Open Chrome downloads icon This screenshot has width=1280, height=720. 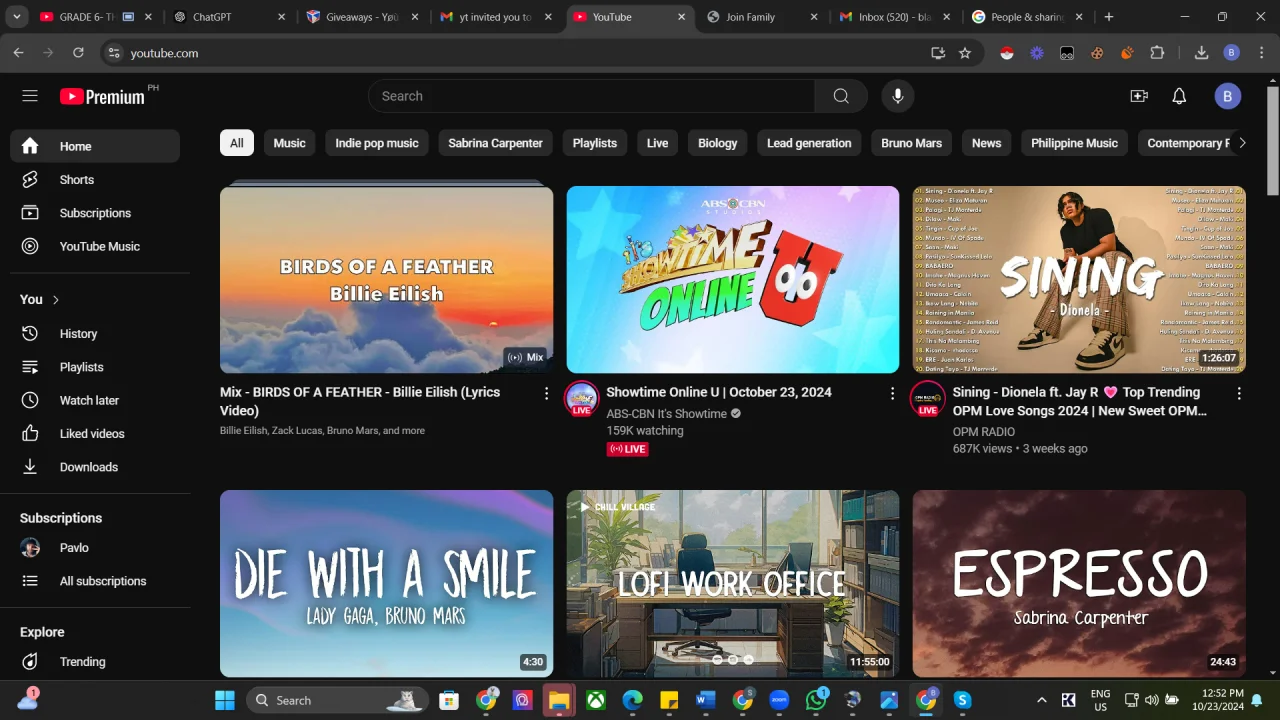click(1202, 53)
